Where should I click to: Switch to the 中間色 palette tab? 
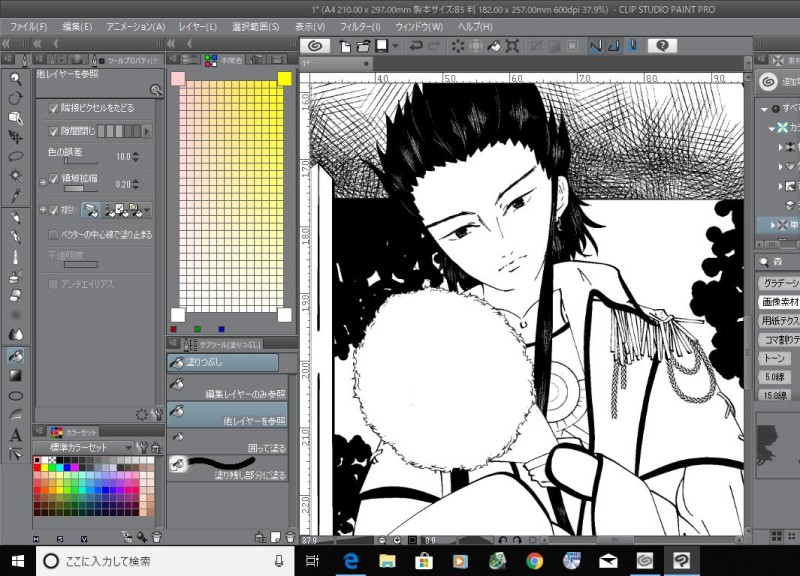224,60
